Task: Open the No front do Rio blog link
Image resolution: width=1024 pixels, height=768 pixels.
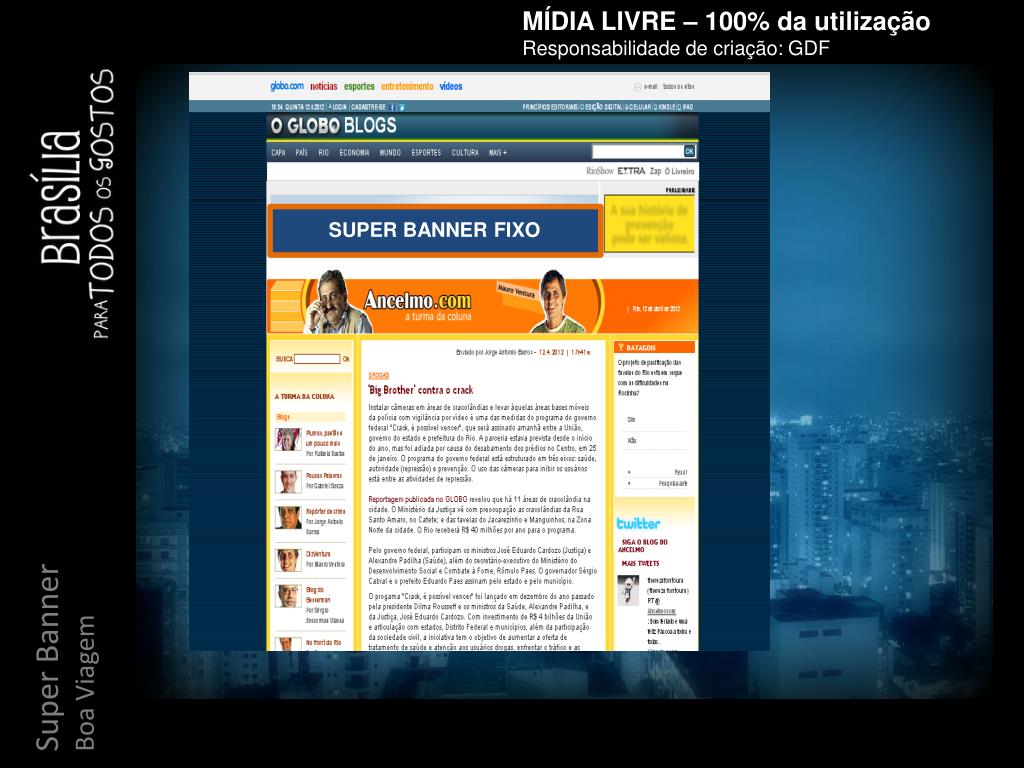Action: point(323,643)
